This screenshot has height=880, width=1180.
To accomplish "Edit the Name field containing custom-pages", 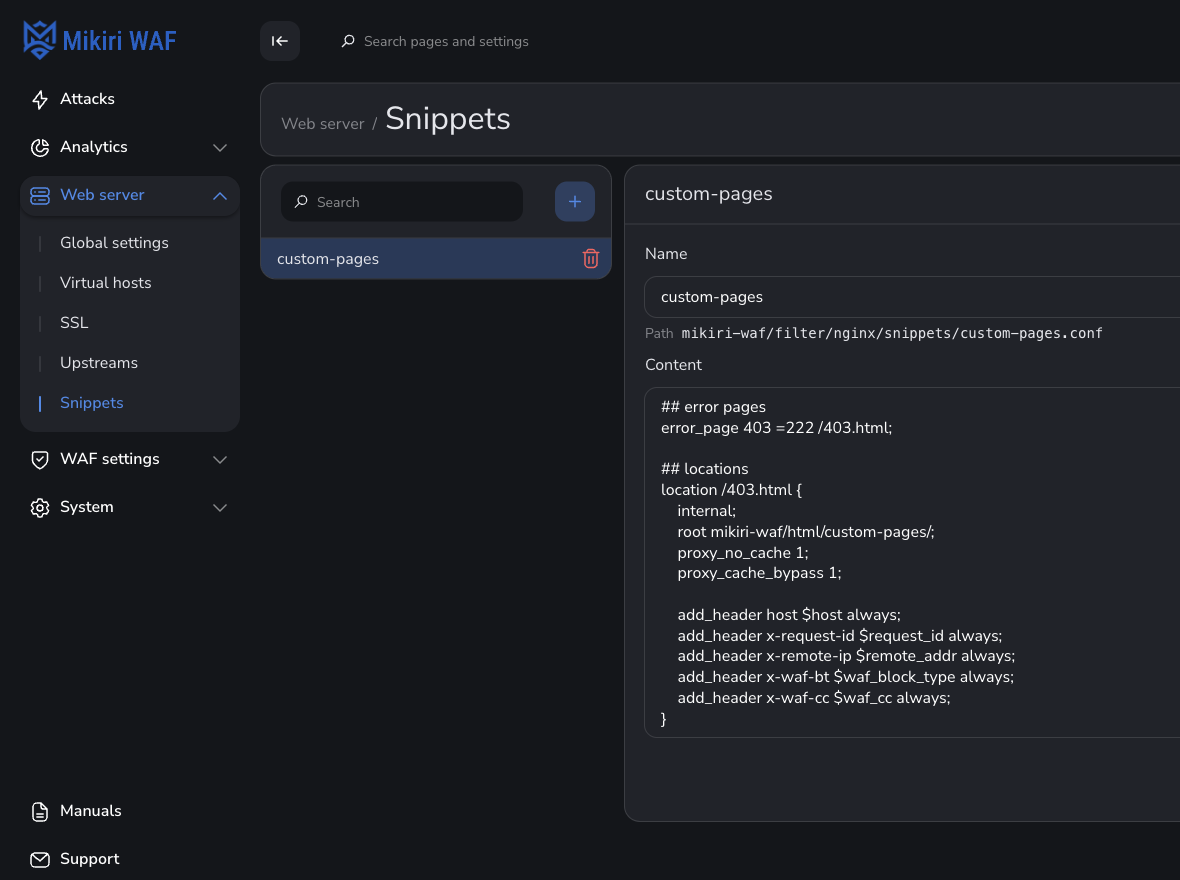I will [912, 297].
